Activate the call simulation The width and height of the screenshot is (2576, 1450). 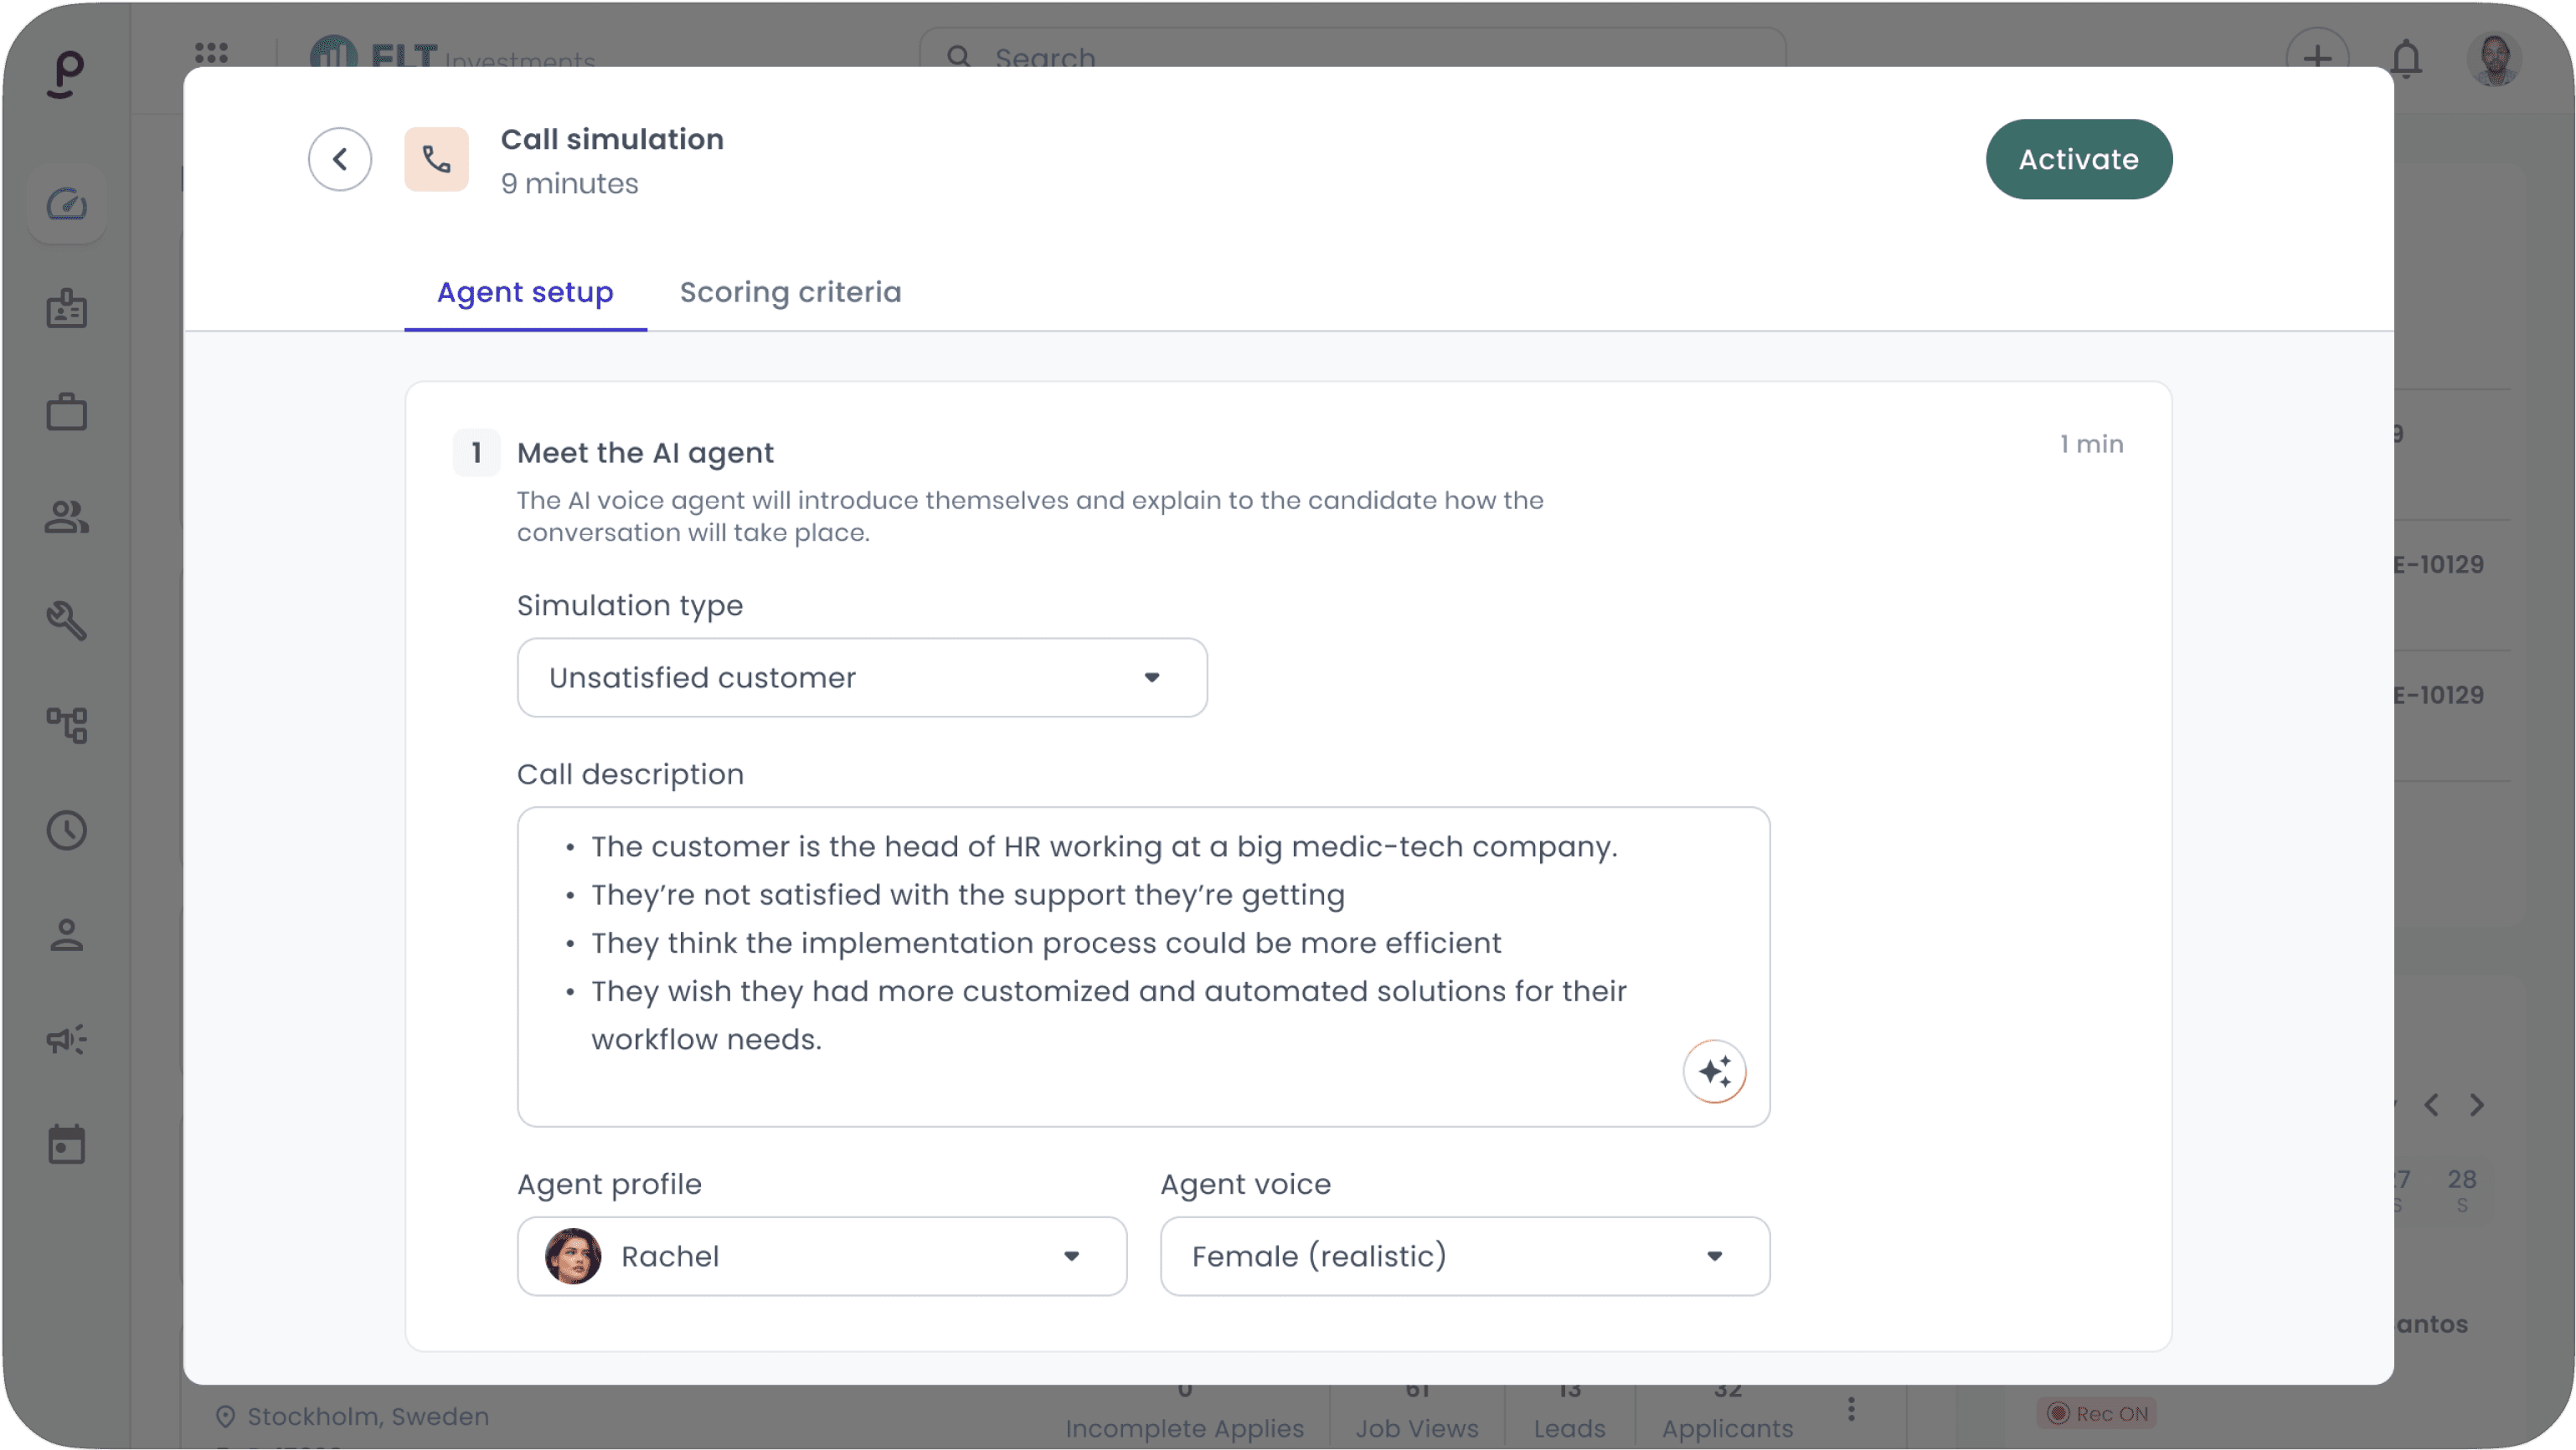coord(2079,159)
